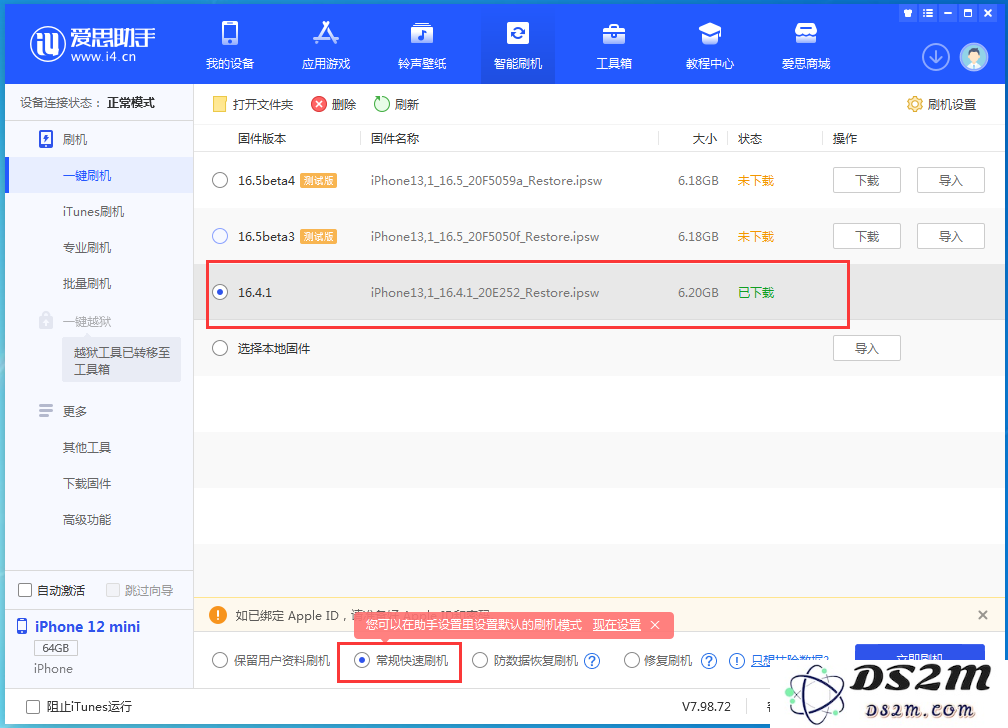Select 一键刷机 in the sidebar

pyautogui.click(x=87, y=176)
